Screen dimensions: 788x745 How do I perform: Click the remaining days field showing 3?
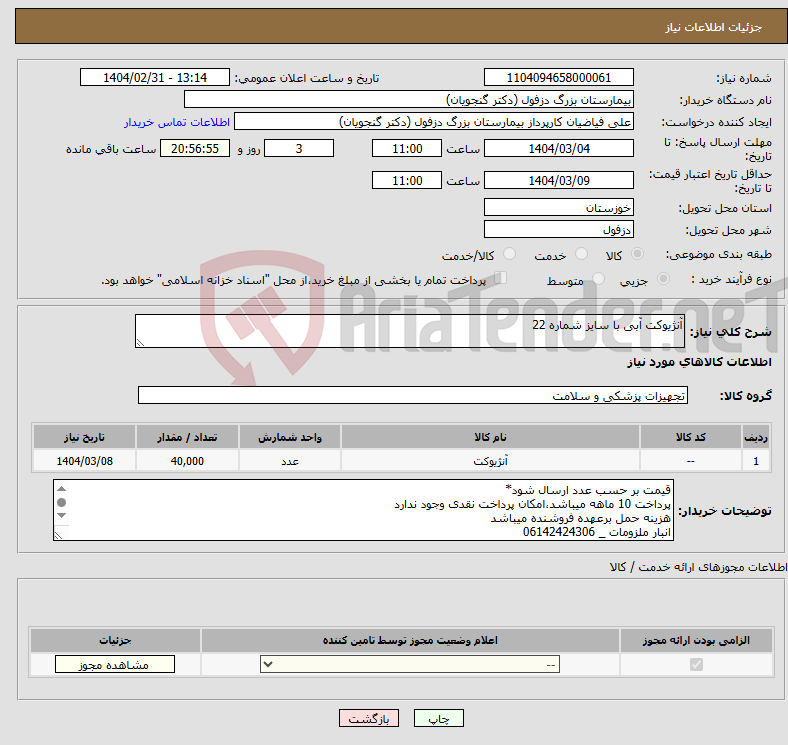[x=299, y=148]
